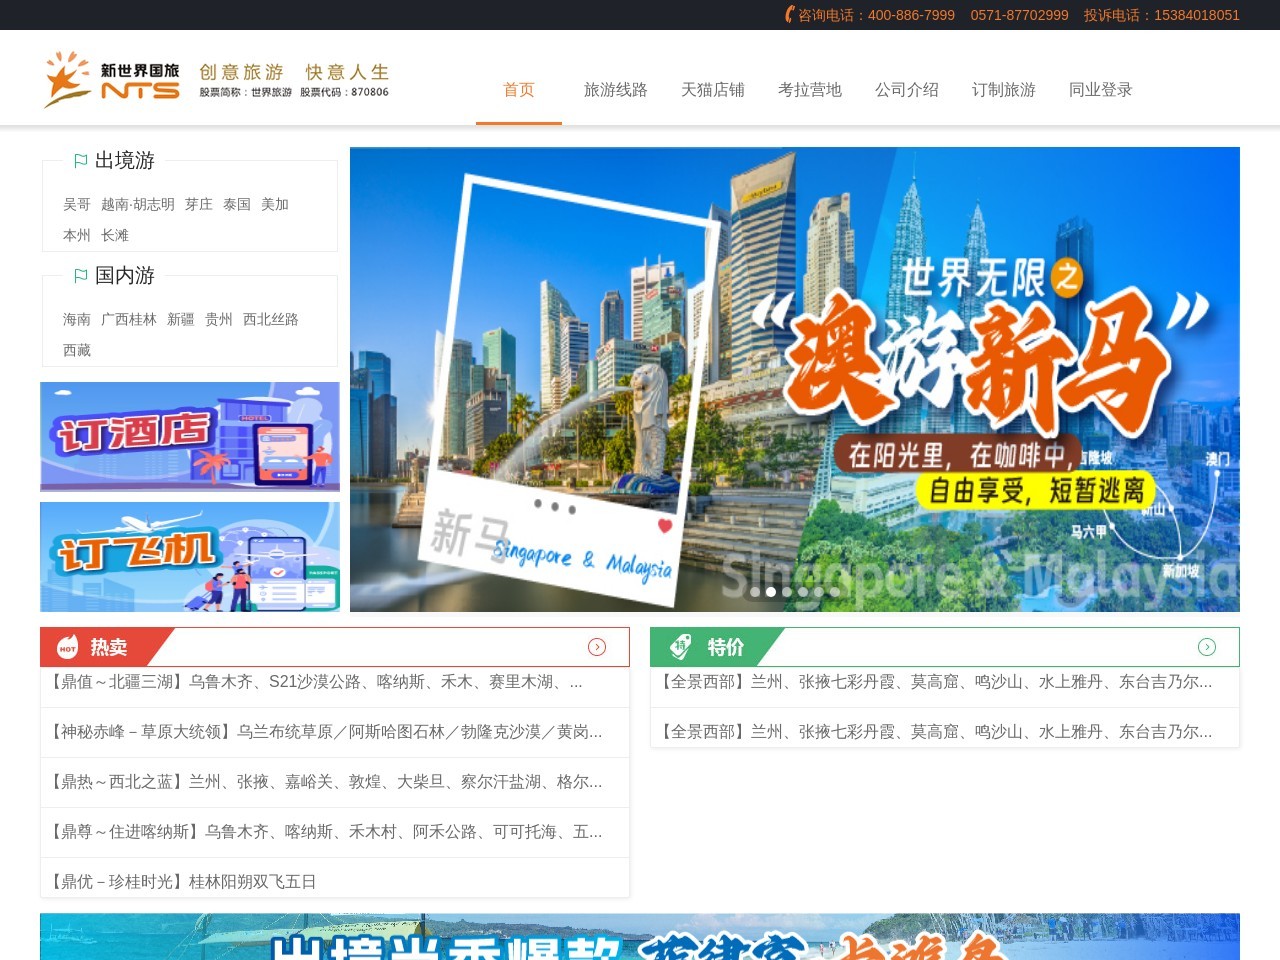This screenshot has height=960, width=1280.
Task: Click the 国内游 section heading
Action: pos(125,276)
